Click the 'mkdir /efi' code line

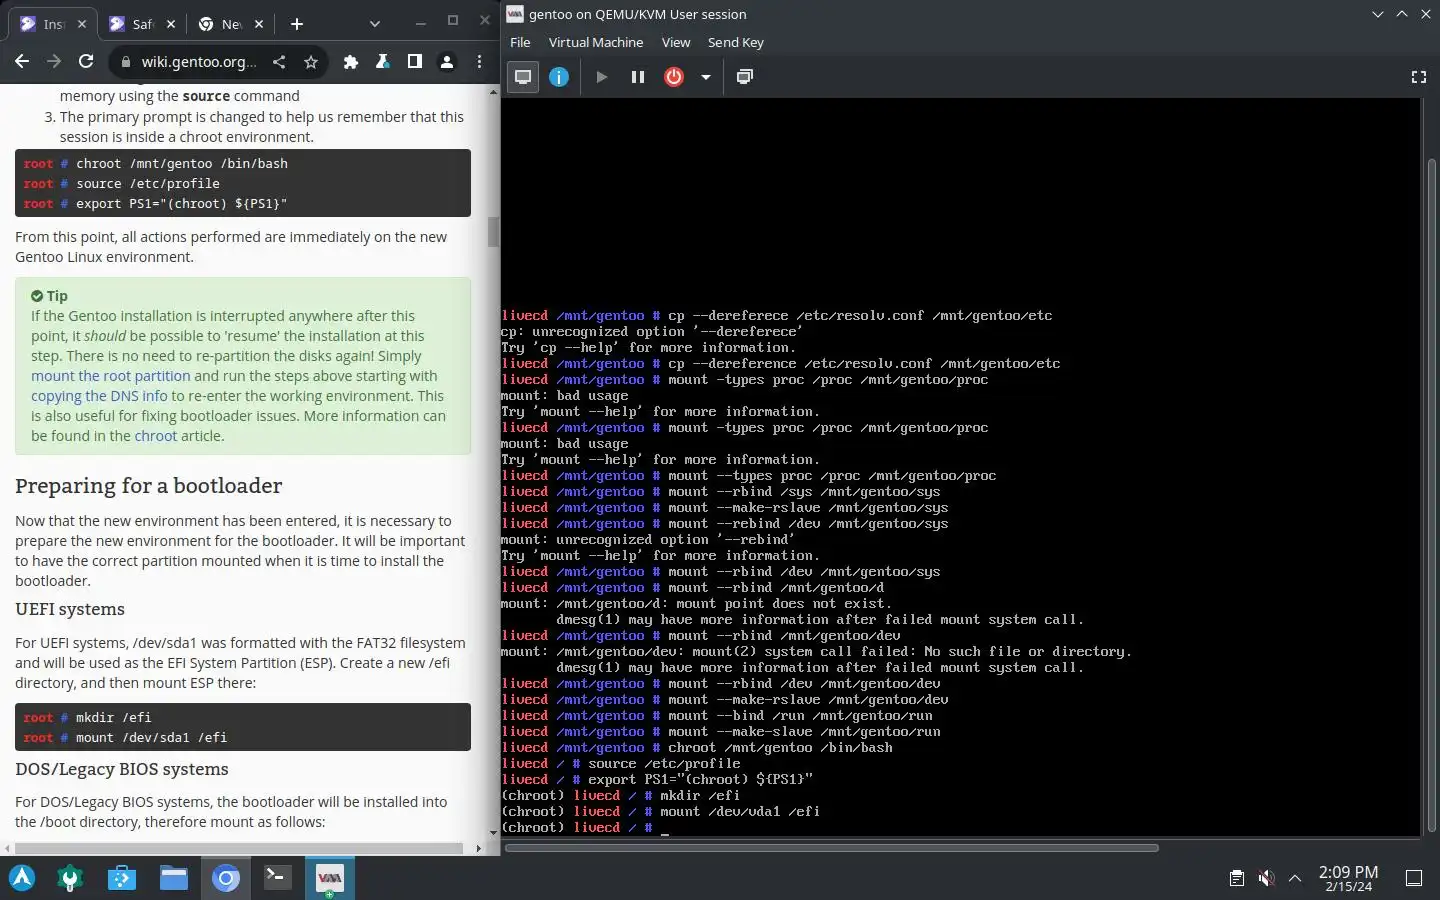pos(114,717)
